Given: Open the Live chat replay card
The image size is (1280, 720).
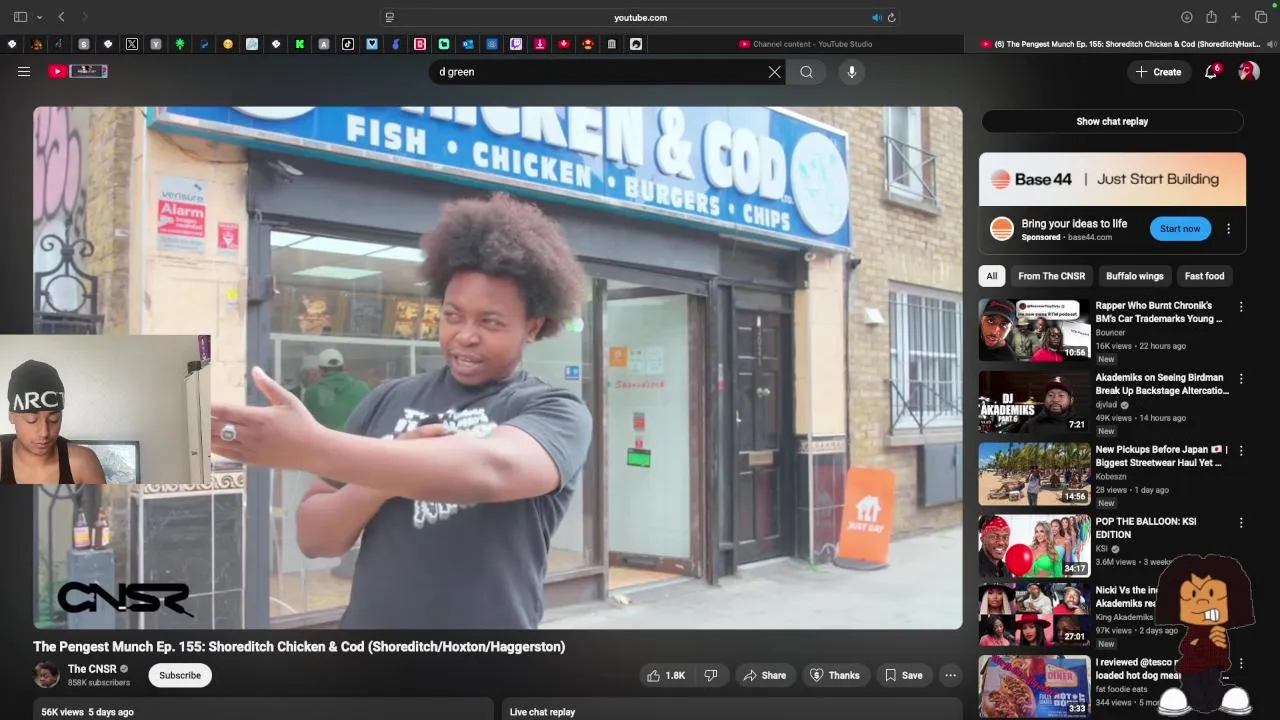Looking at the screenshot, I should pos(731,709).
